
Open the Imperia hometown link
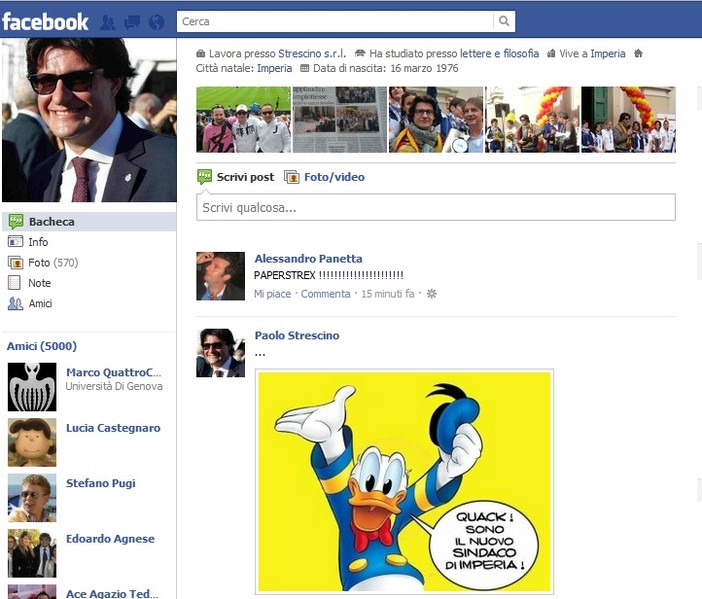(274, 68)
